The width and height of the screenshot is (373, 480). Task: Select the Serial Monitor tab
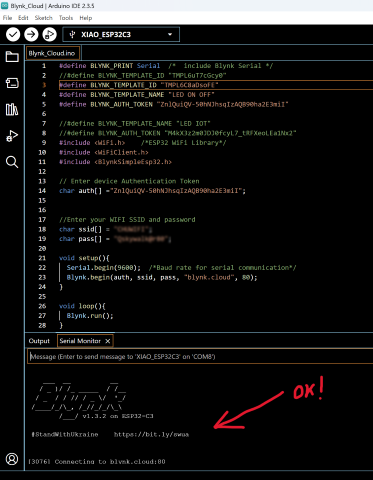[x=80, y=341]
